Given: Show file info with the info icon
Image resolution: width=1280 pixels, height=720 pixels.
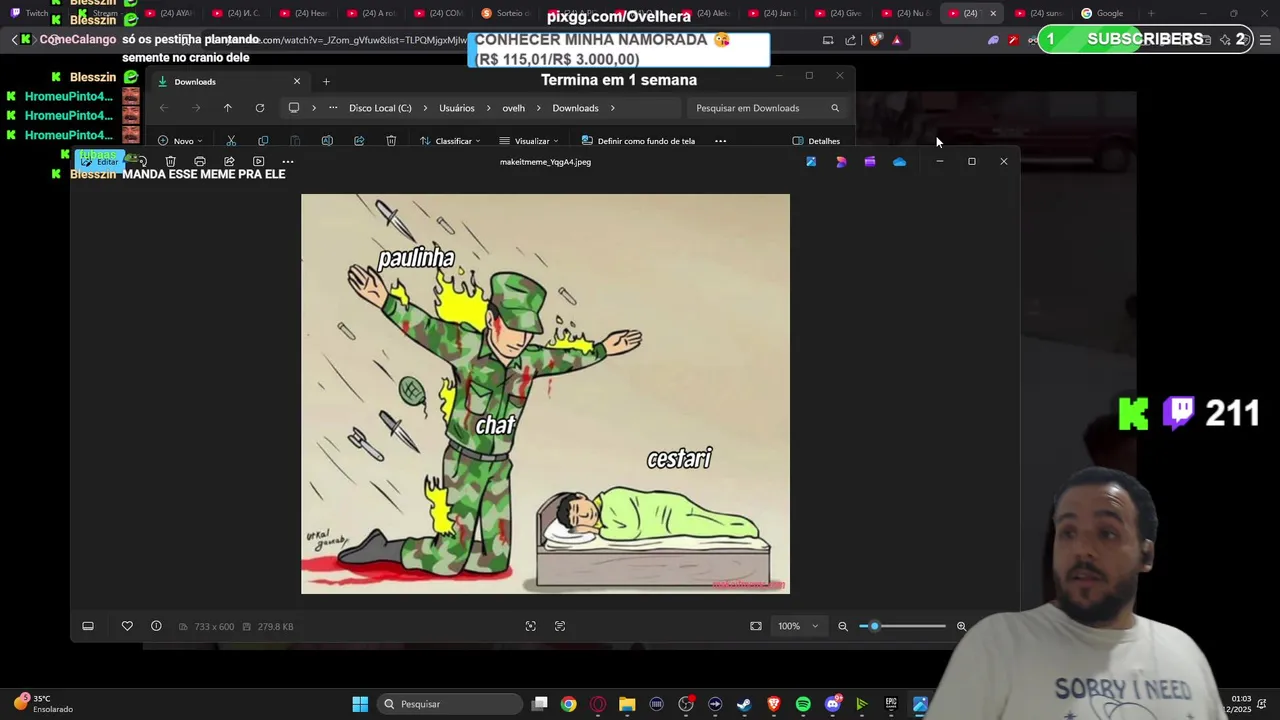Looking at the screenshot, I should point(156,626).
